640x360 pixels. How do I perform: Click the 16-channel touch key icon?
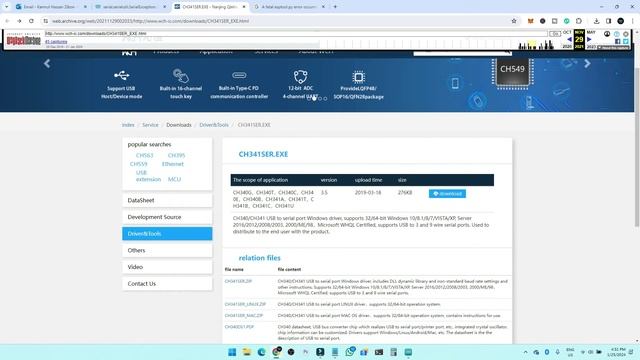point(180,76)
